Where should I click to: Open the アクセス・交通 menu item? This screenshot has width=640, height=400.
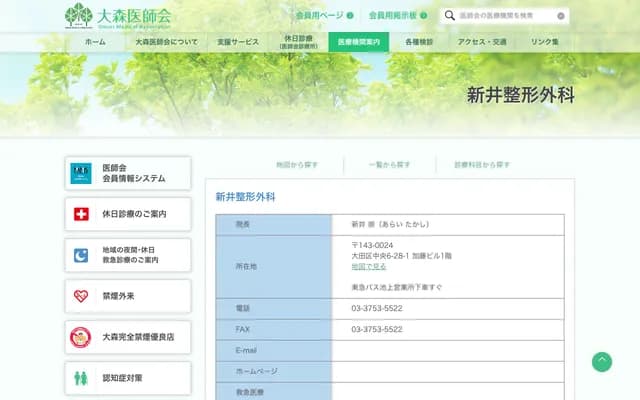[x=482, y=42]
